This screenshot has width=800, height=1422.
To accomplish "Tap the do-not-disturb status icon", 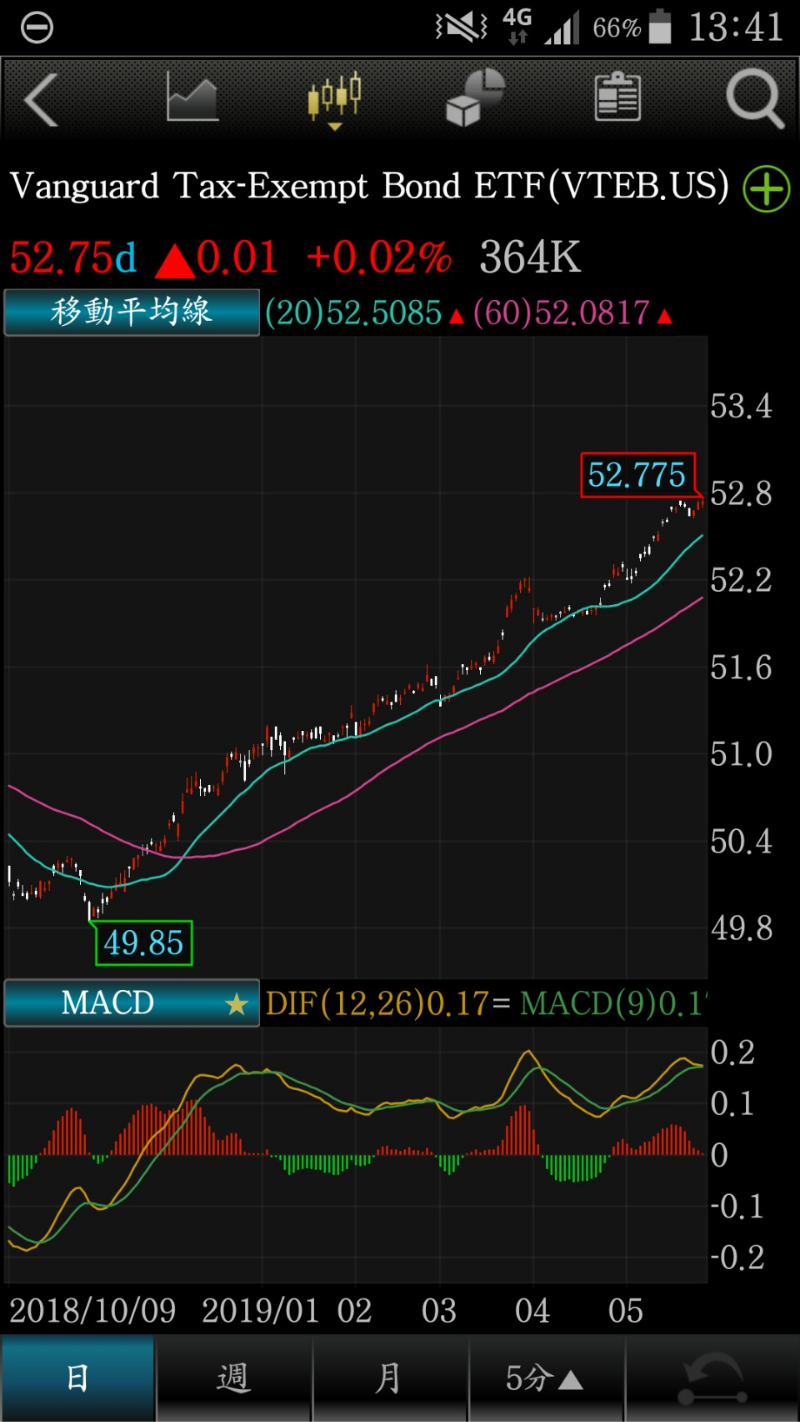I will (x=37, y=28).
